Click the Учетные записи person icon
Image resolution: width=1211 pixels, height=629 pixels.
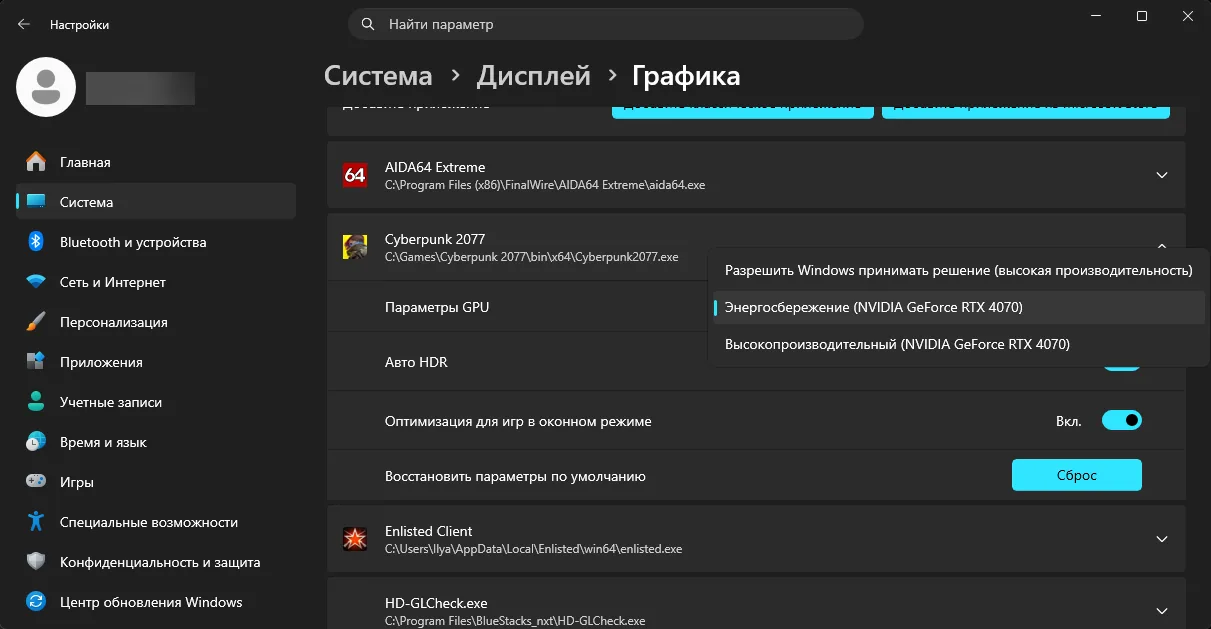[x=36, y=402]
